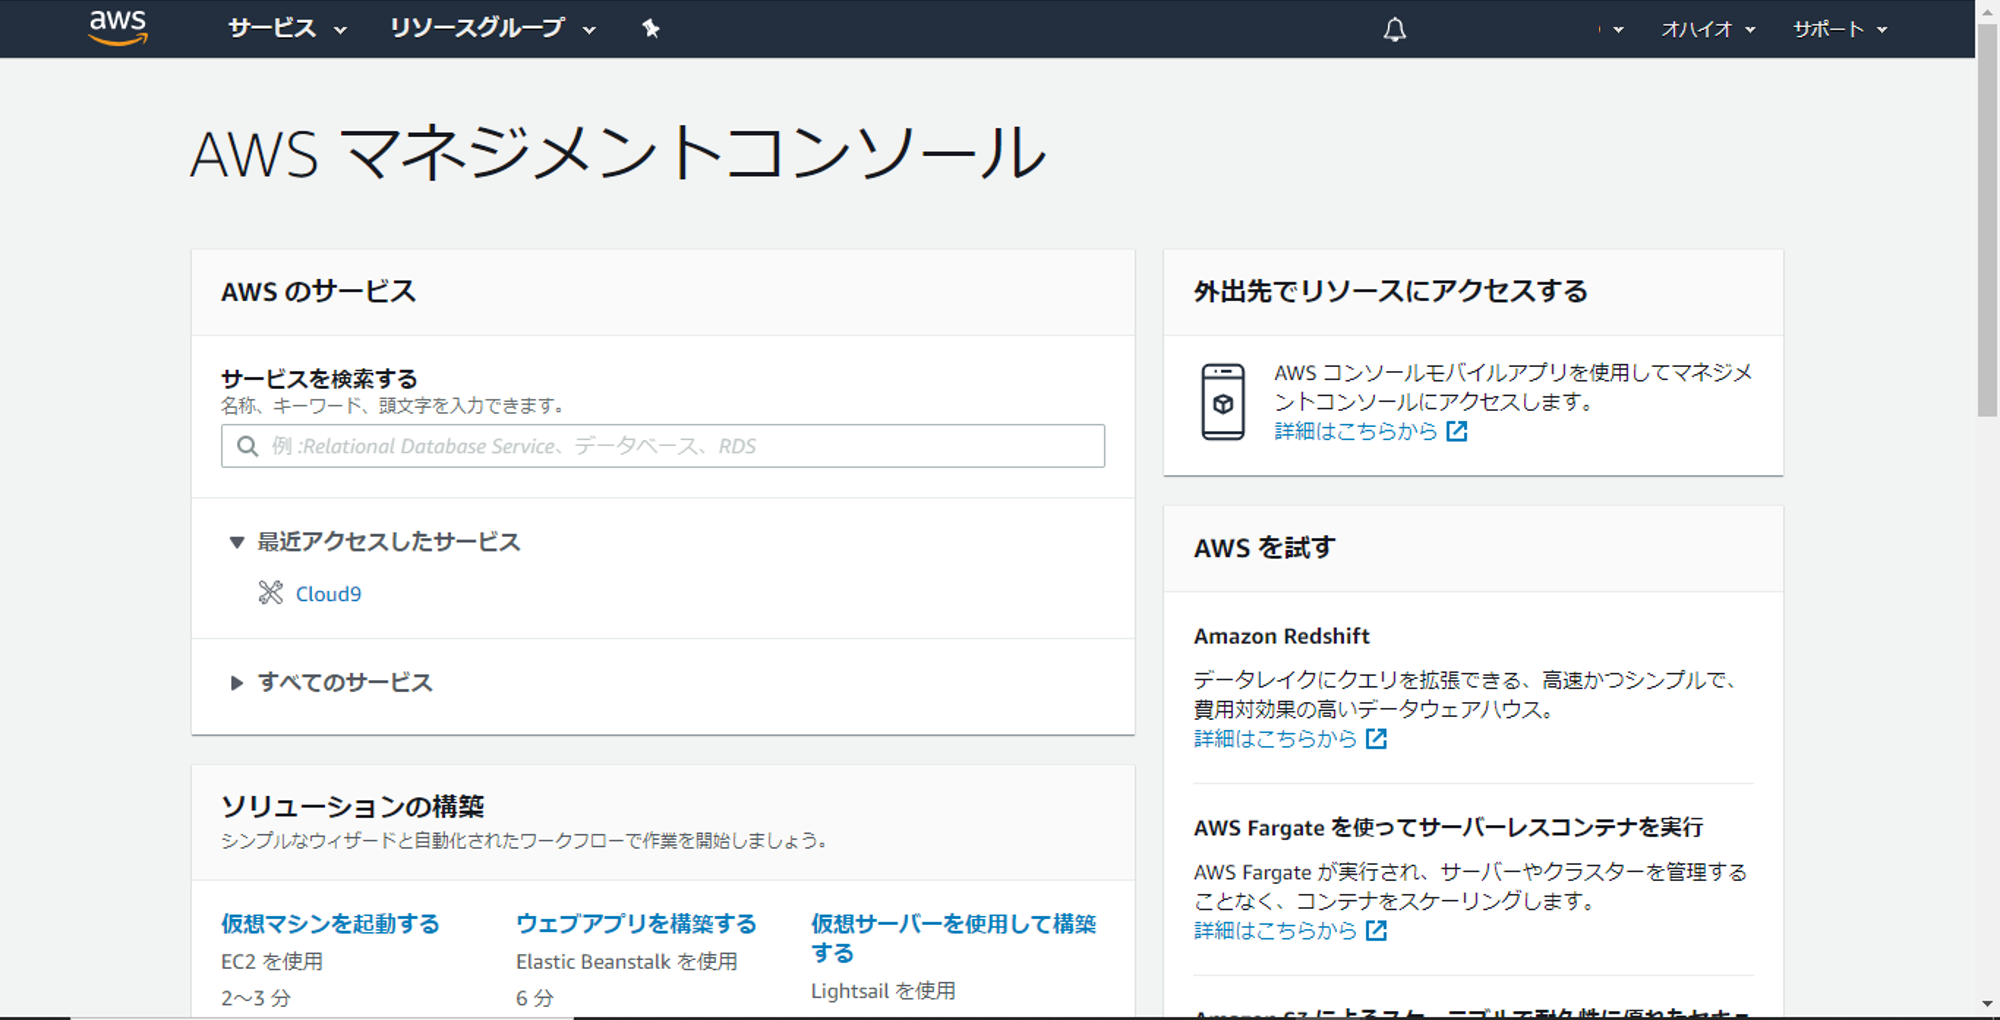This screenshot has width=2000, height=1020.
Task: Click the Elastic Beanstalk を使用 text
Action: pyautogui.click(x=627, y=962)
